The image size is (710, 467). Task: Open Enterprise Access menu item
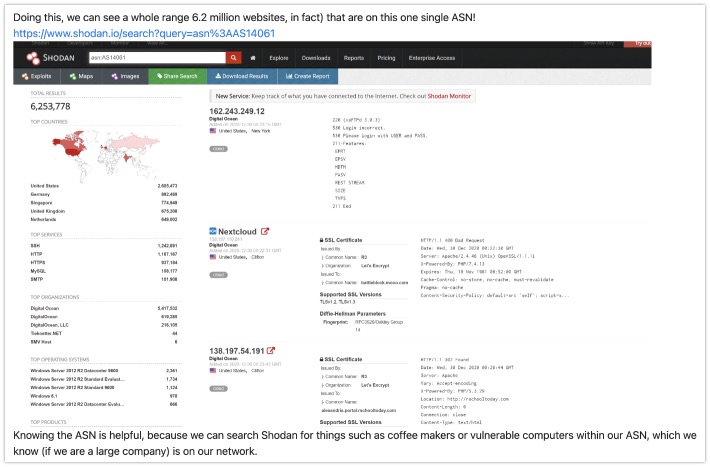(432, 58)
